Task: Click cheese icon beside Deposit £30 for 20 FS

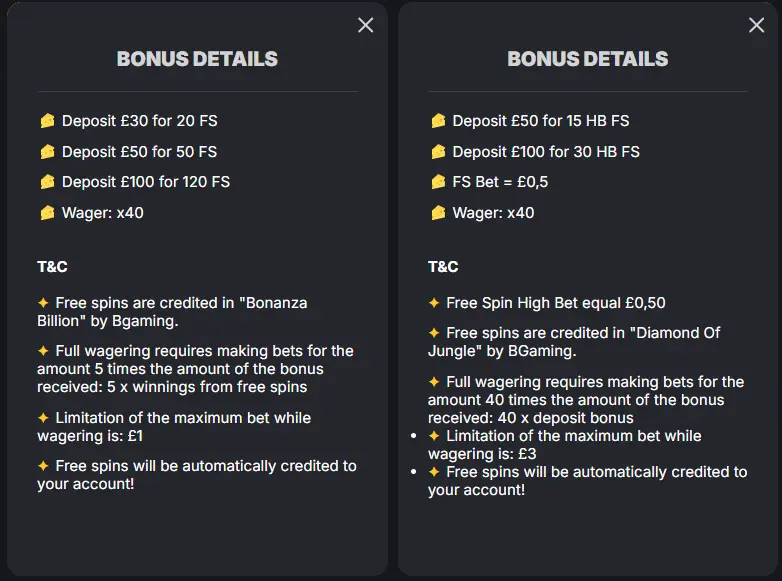Action: pos(47,121)
